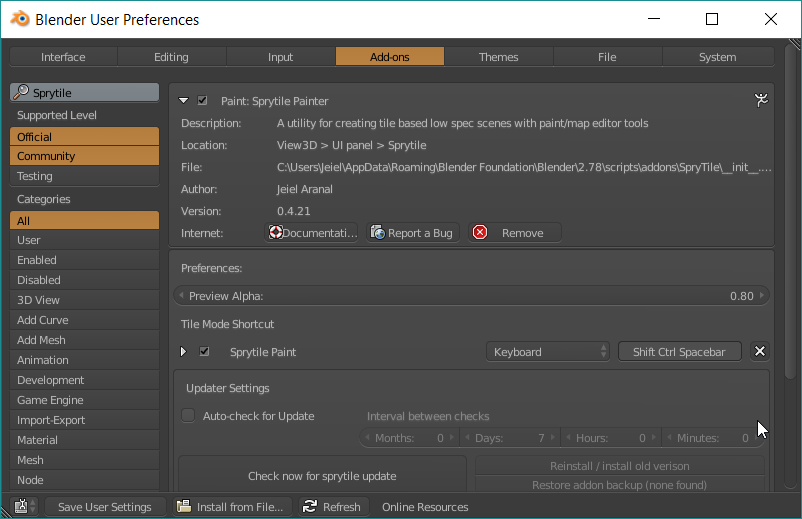Select the All category
This screenshot has height=519, width=802.
coord(84,220)
